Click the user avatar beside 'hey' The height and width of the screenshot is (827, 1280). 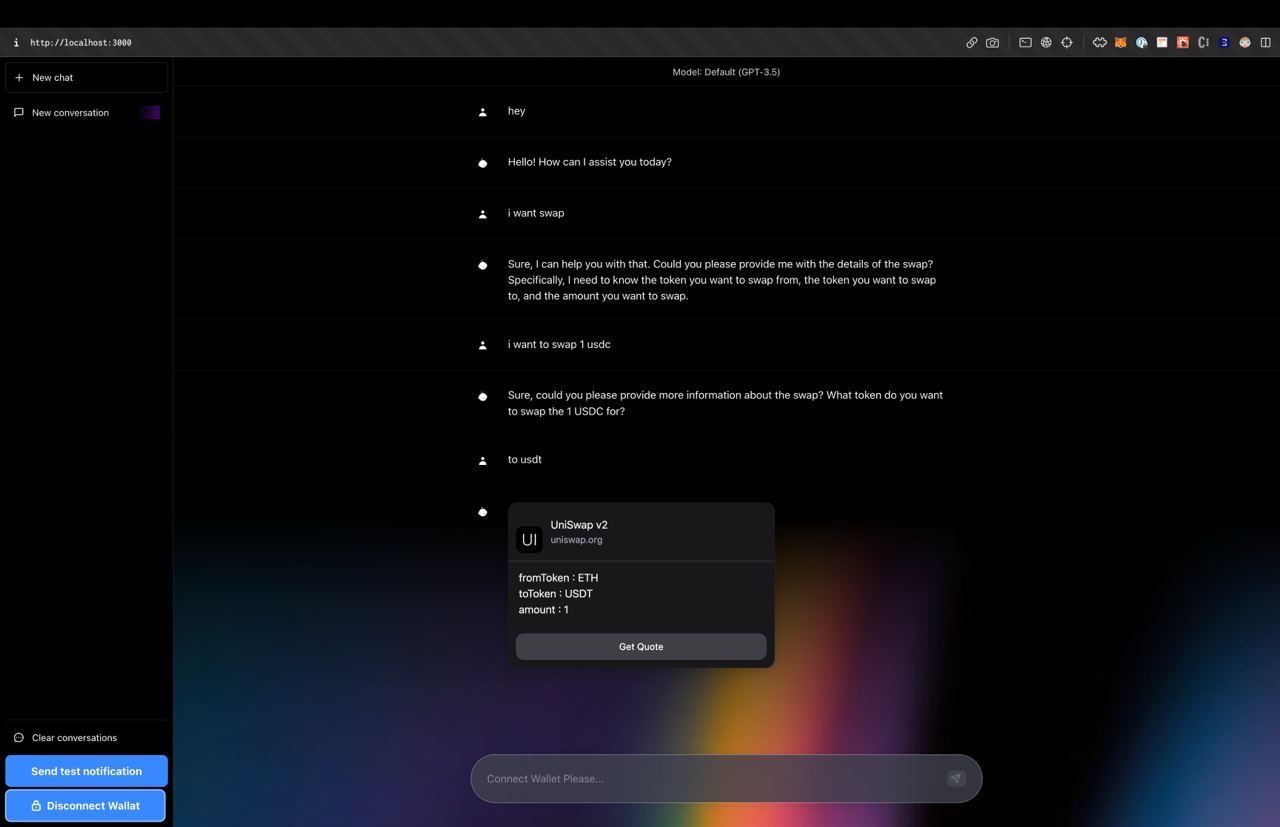tap(482, 112)
